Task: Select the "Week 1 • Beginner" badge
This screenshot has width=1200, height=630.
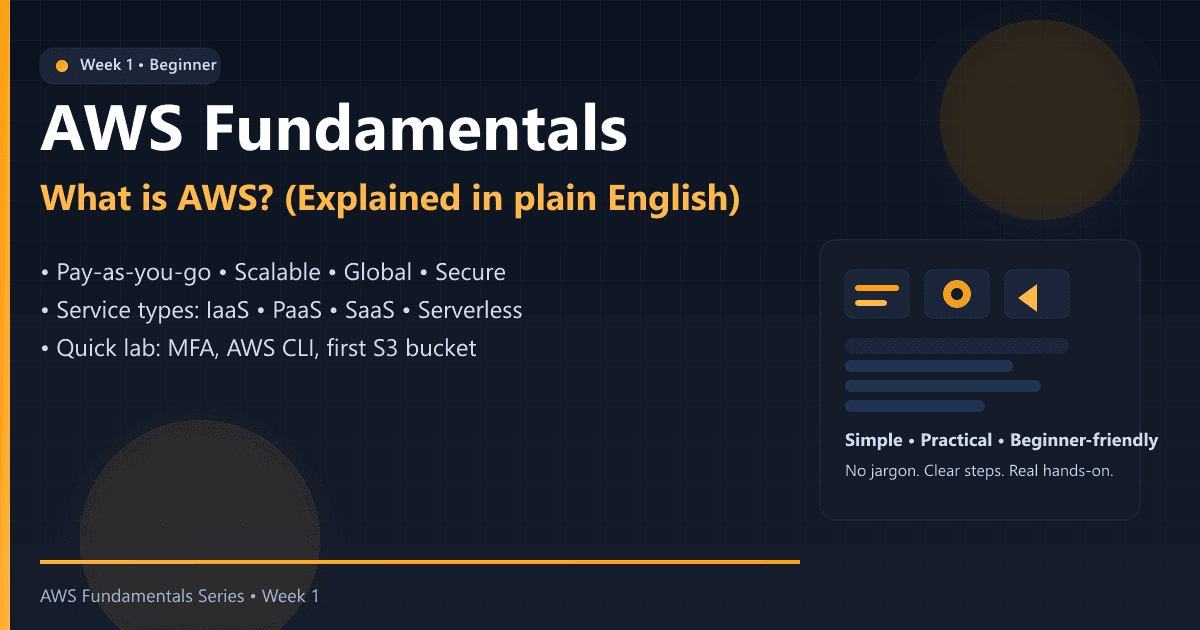Action: (130, 66)
